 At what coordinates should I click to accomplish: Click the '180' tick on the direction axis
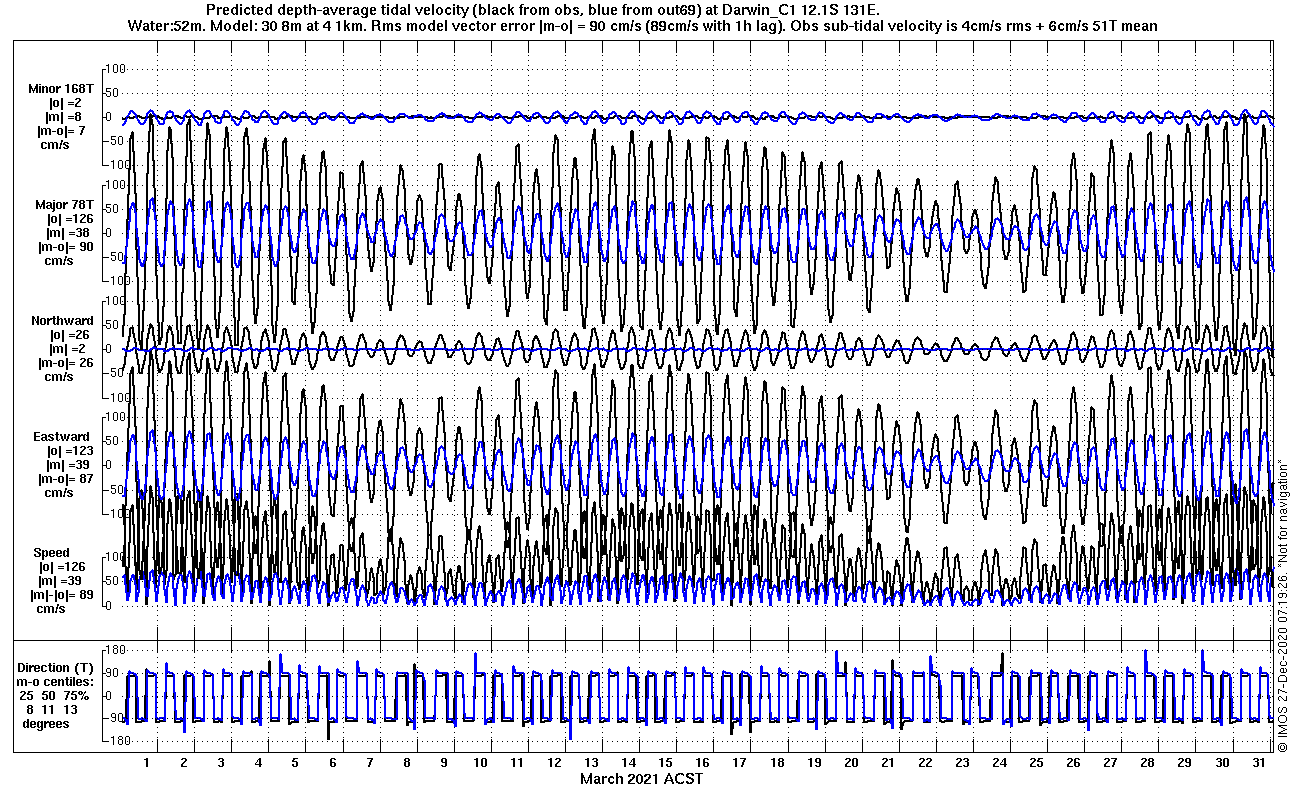click(x=114, y=650)
